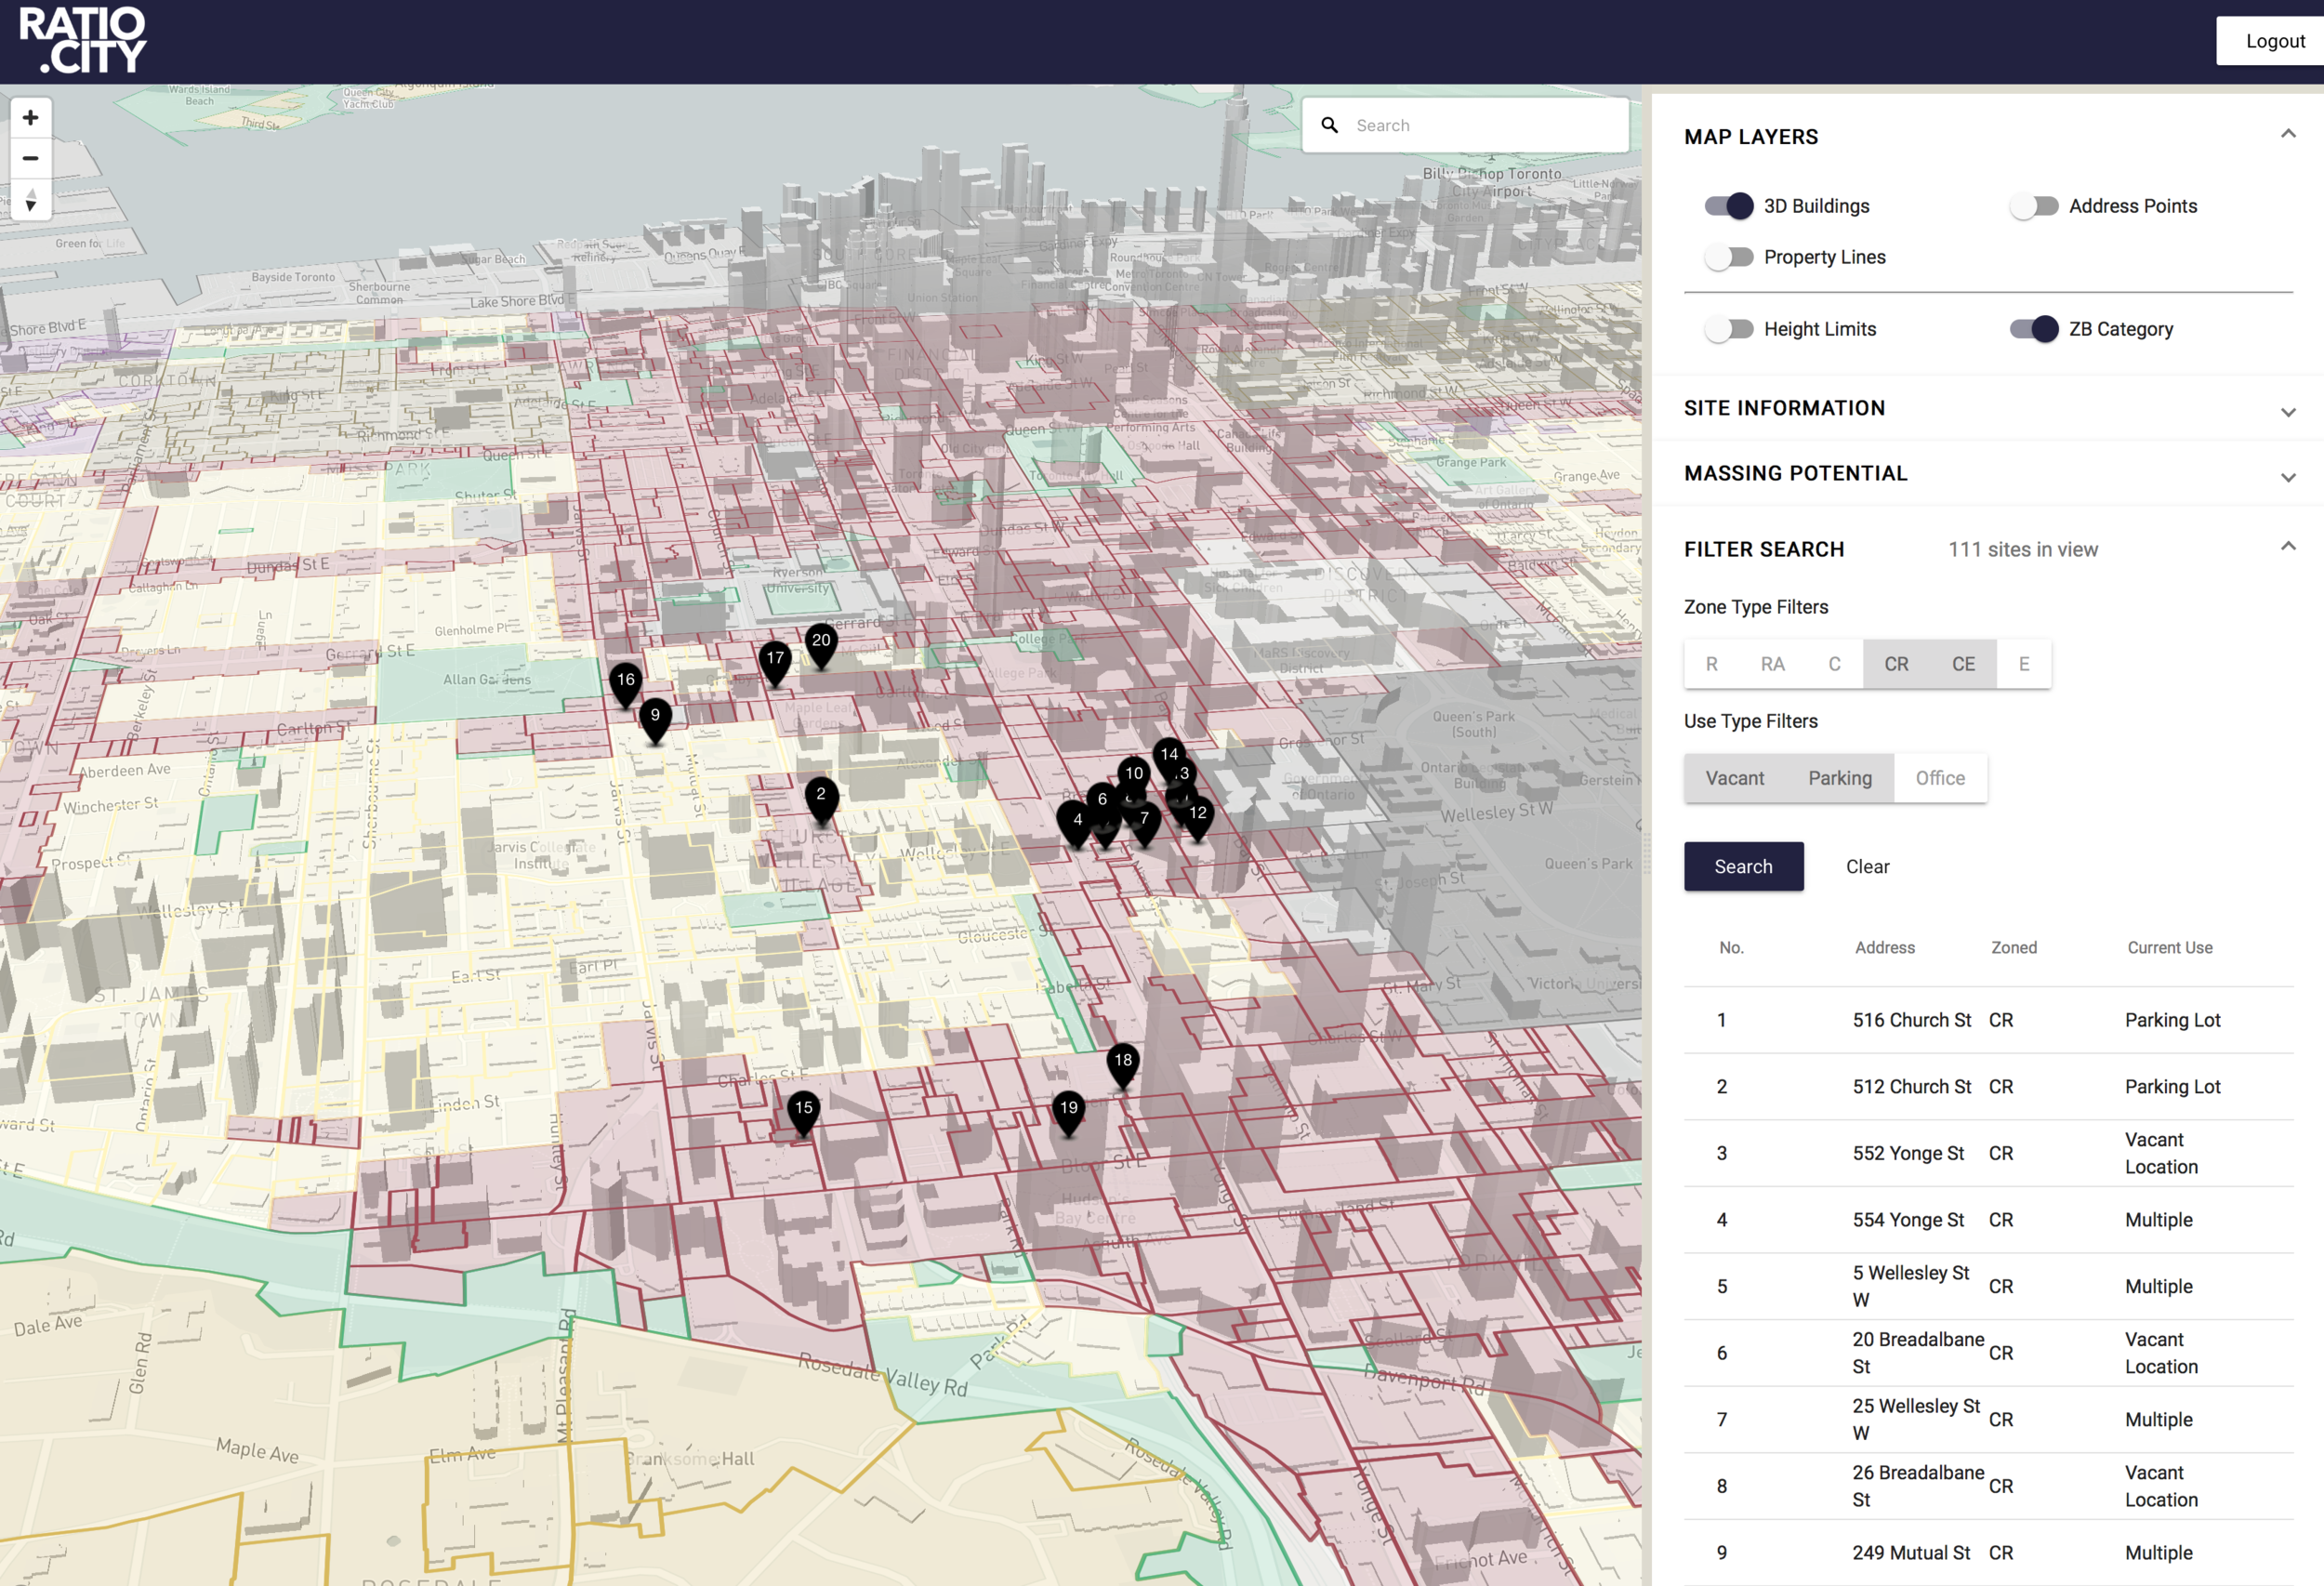Select map marker number 12
Screen dimensions: 2324x1586
(1197, 817)
